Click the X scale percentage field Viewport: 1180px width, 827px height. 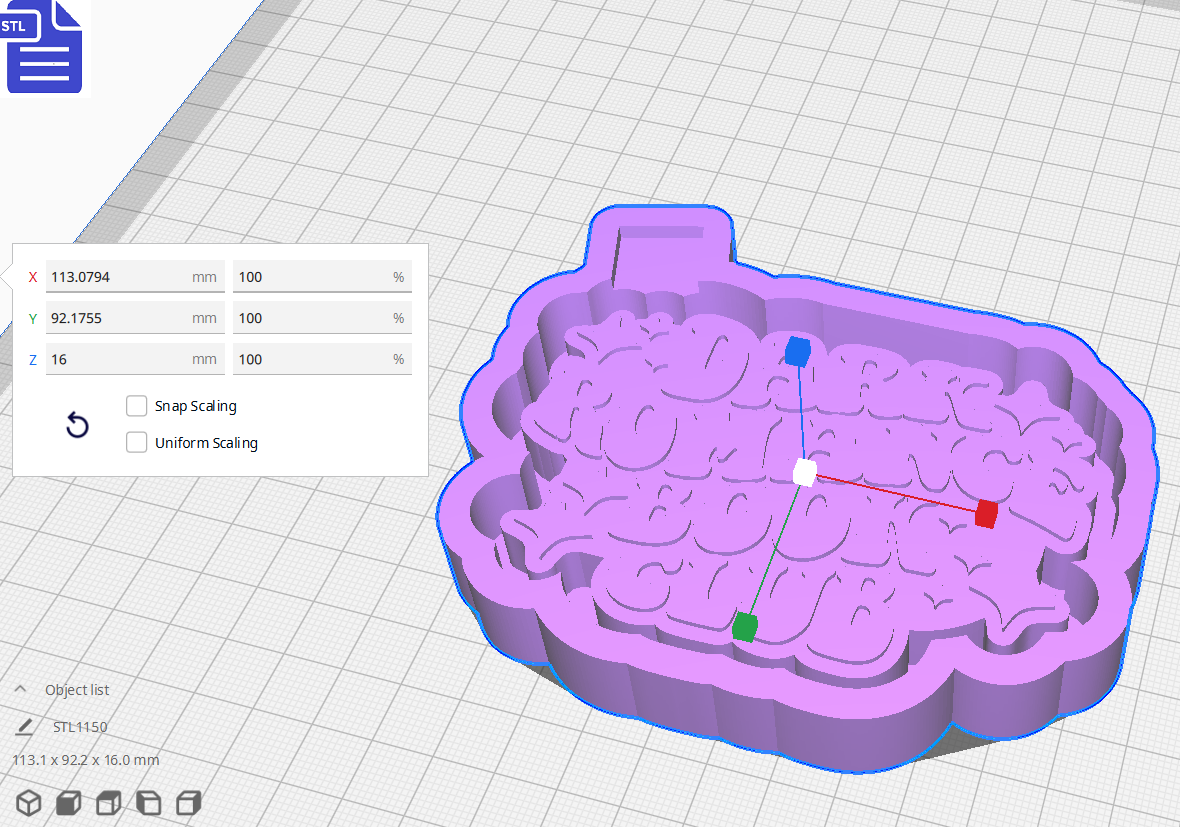(x=310, y=277)
